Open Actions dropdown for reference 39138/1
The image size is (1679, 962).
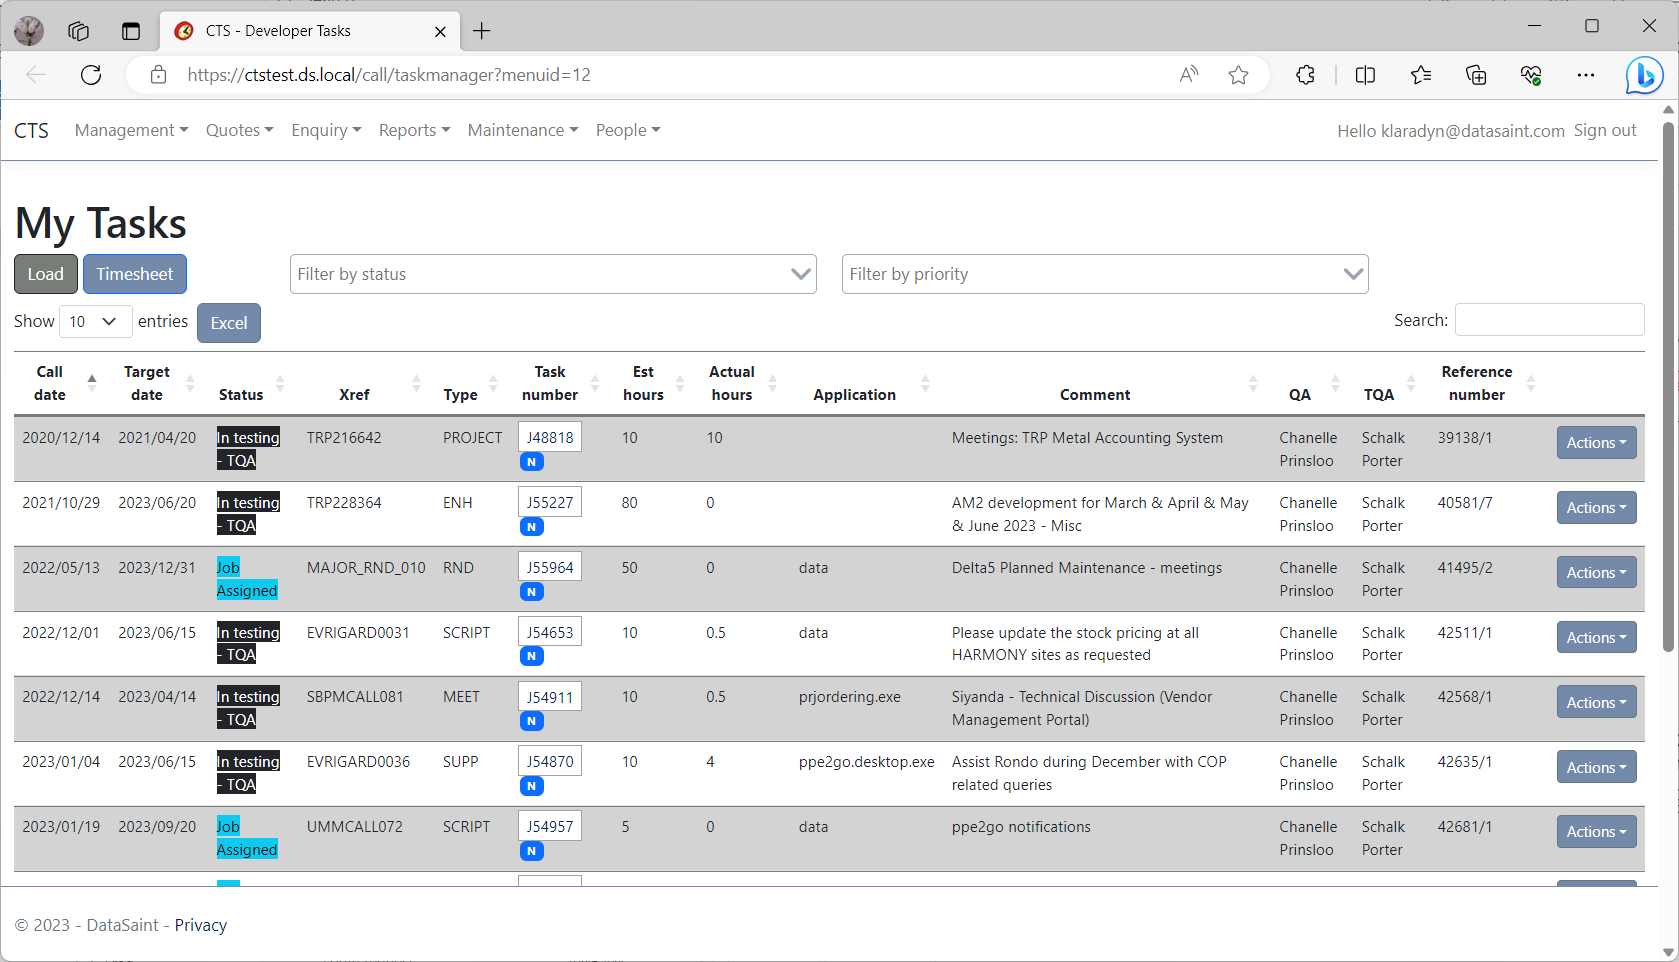tap(1596, 443)
